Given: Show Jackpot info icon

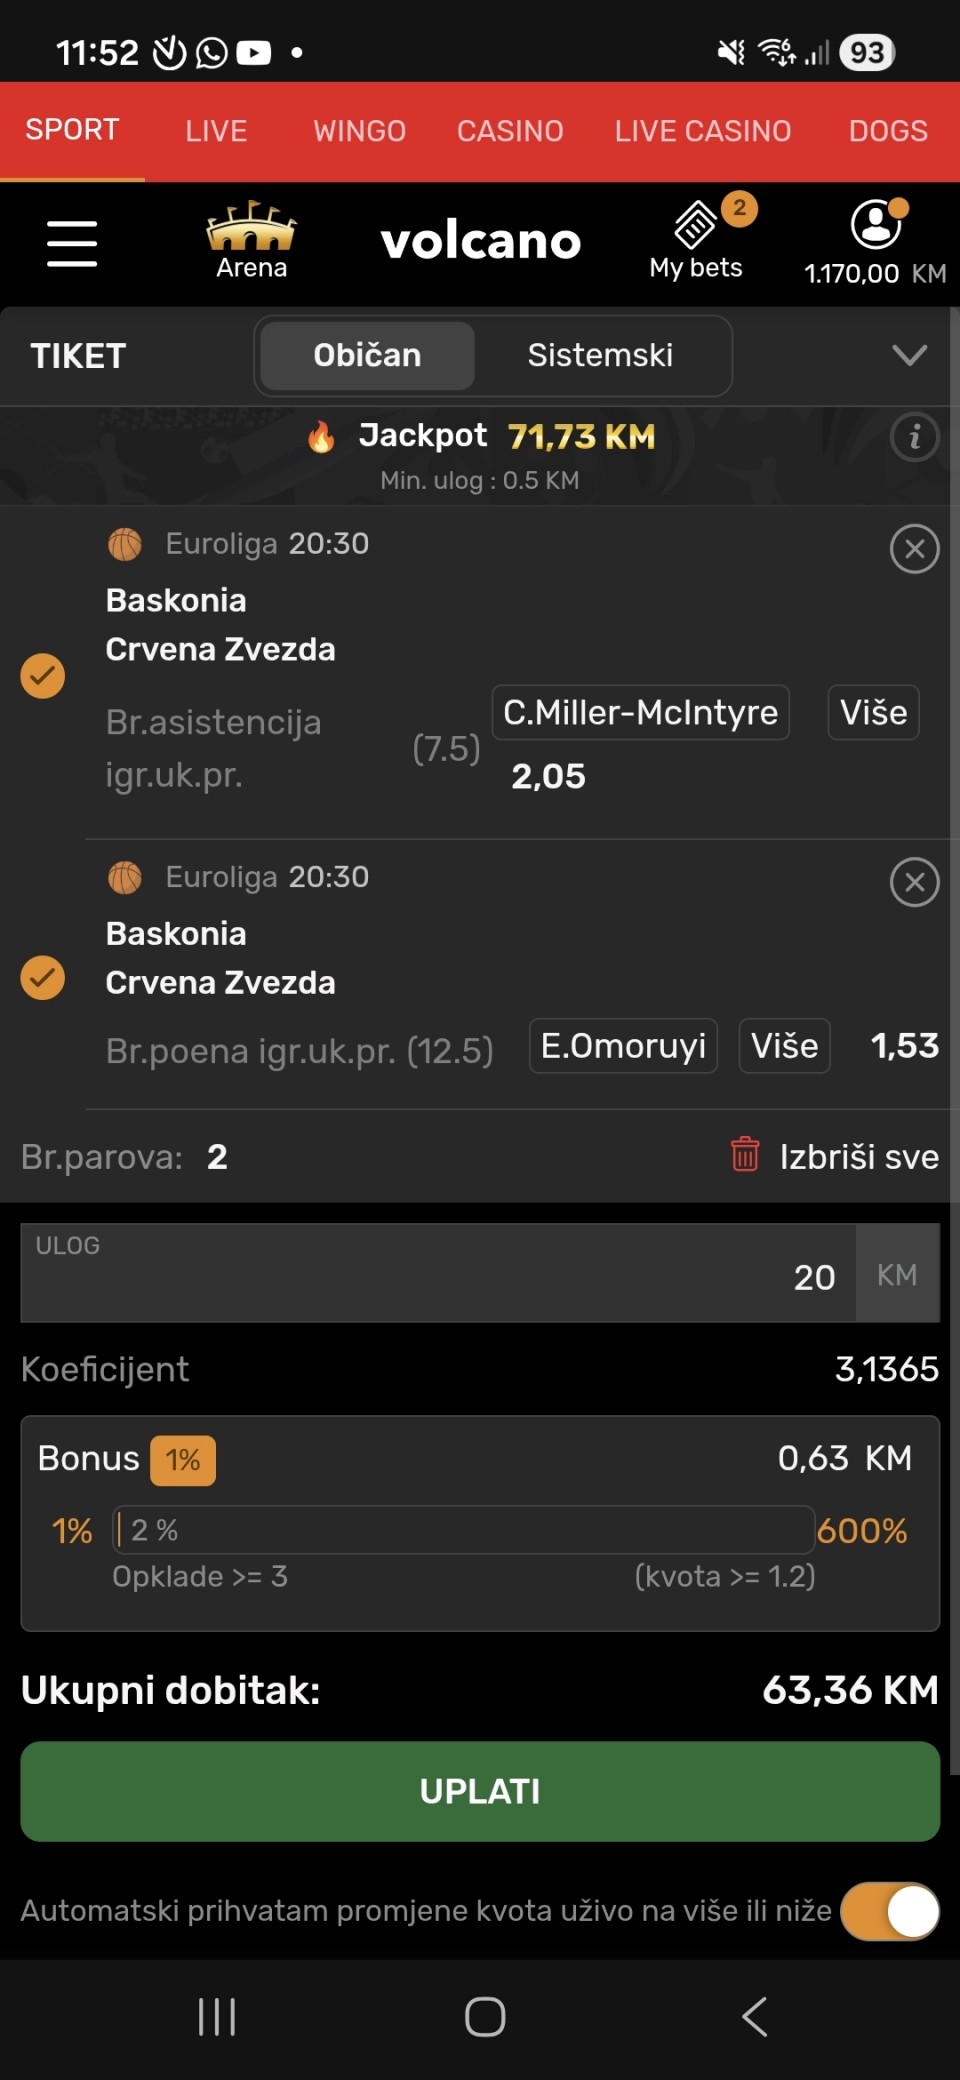Looking at the screenshot, I should [914, 437].
